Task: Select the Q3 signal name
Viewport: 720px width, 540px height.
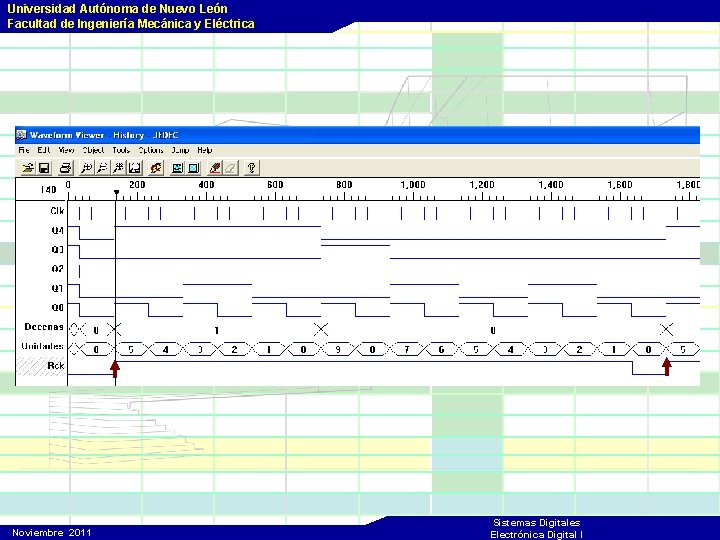Action: 57,249
